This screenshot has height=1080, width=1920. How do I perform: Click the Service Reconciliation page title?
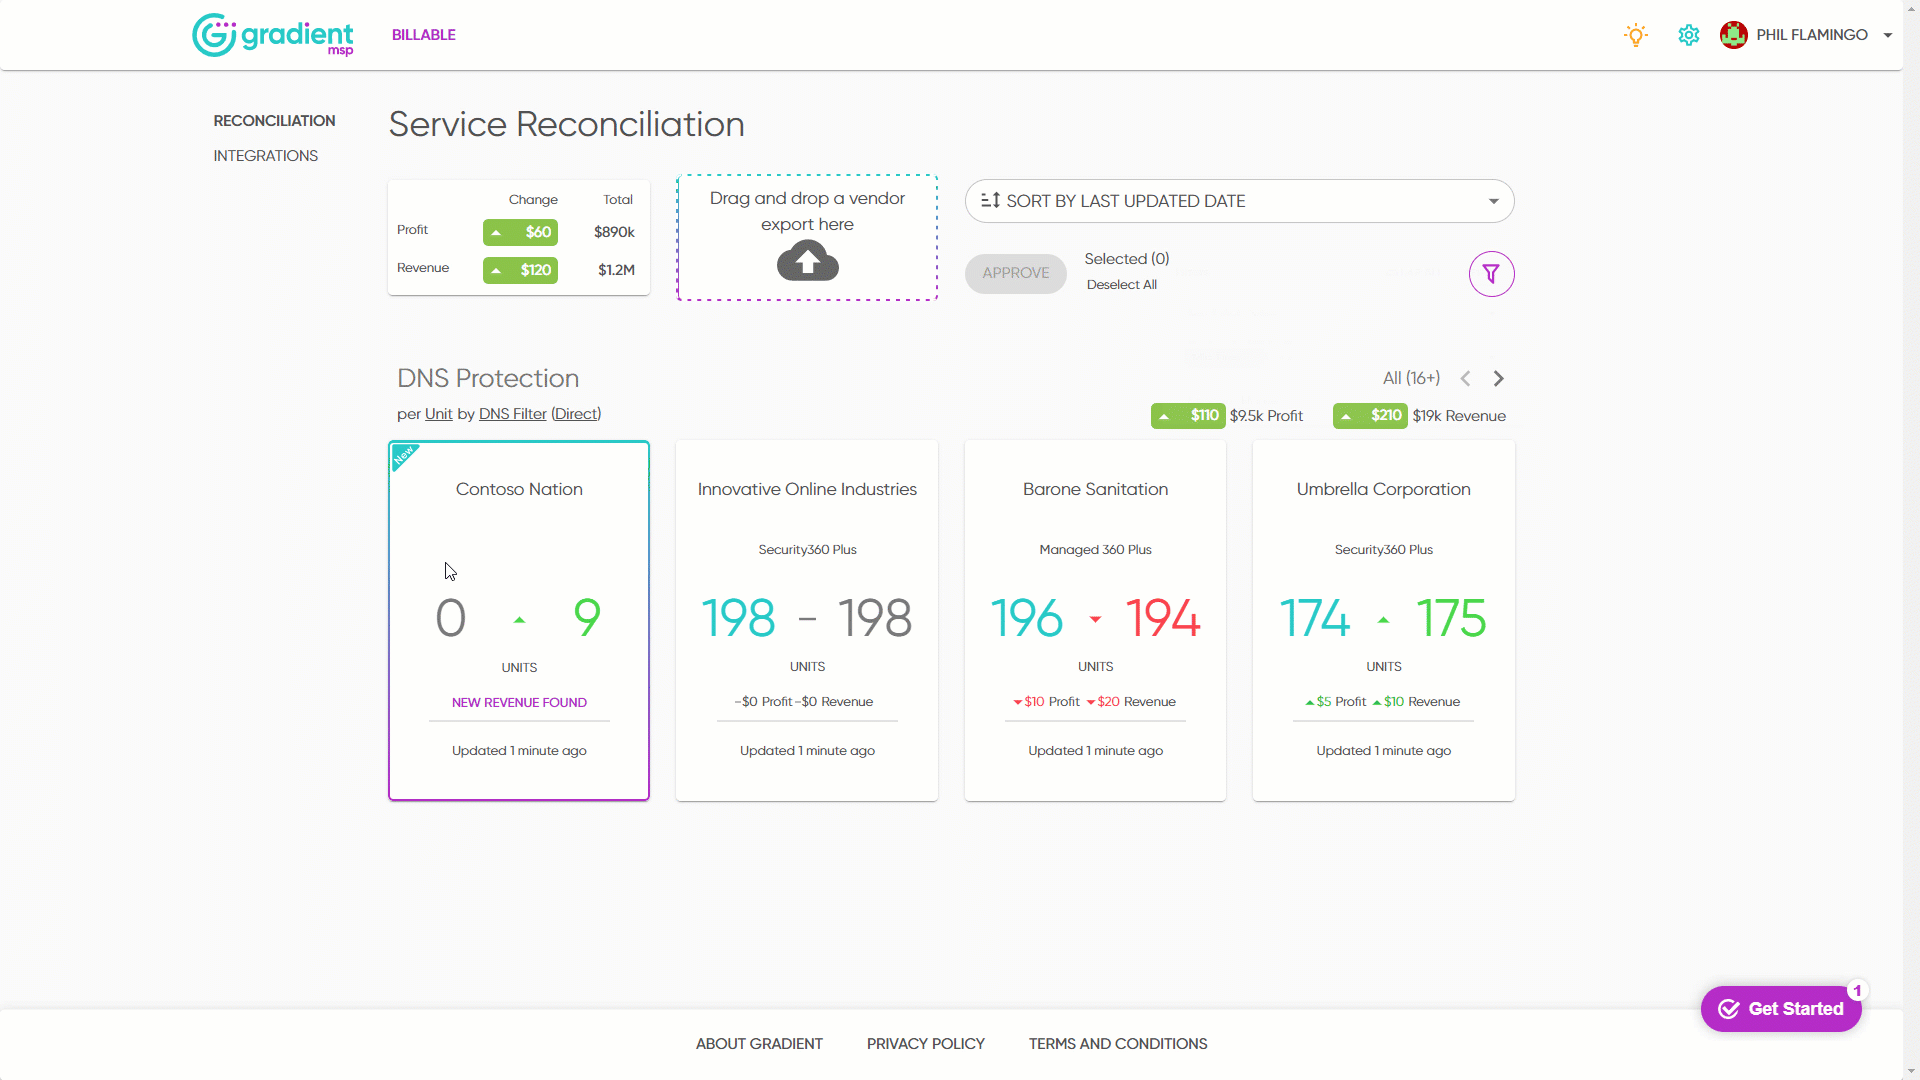point(566,125)
